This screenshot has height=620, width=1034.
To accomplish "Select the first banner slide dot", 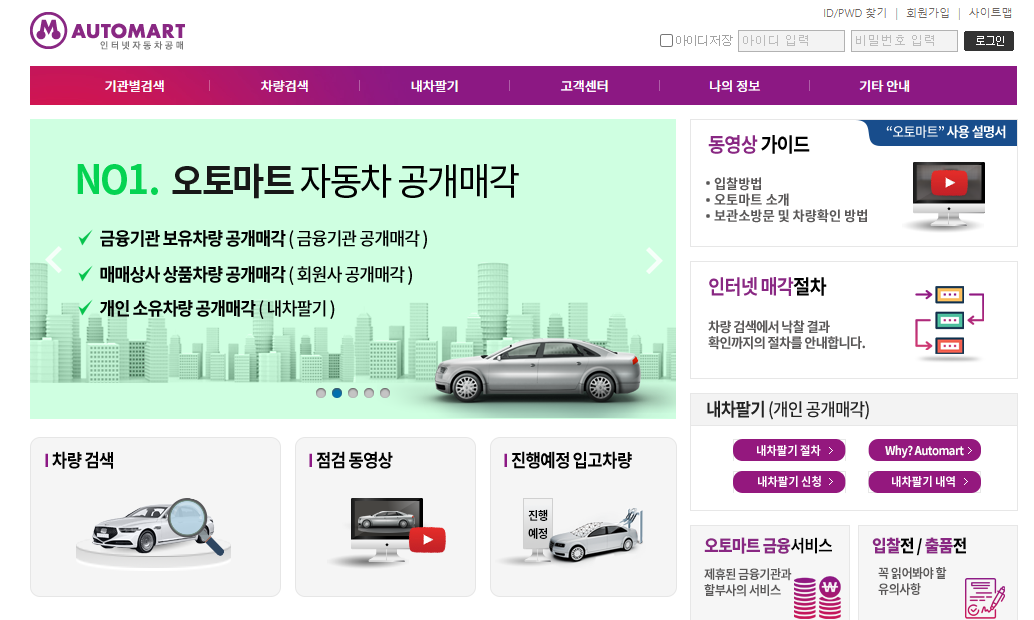I will [321, 393].
